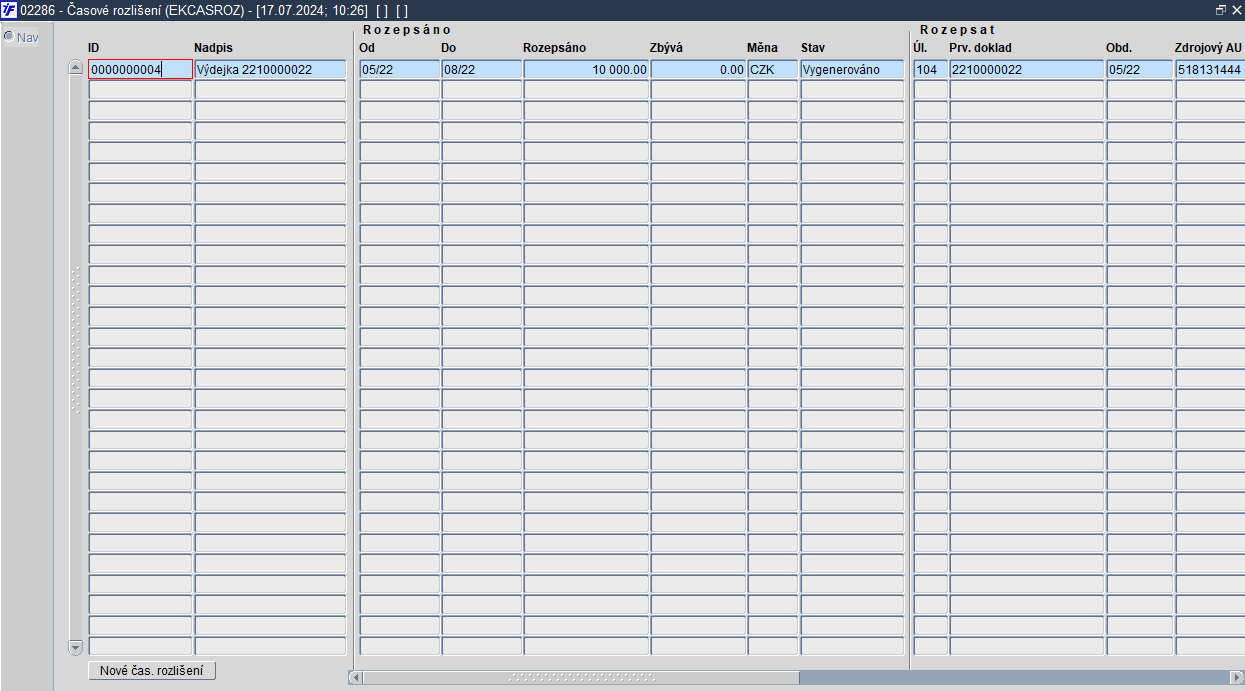
Task: Select the Nadpis cell Výdejka 2210000022
Action: click(x=270, y=69)
